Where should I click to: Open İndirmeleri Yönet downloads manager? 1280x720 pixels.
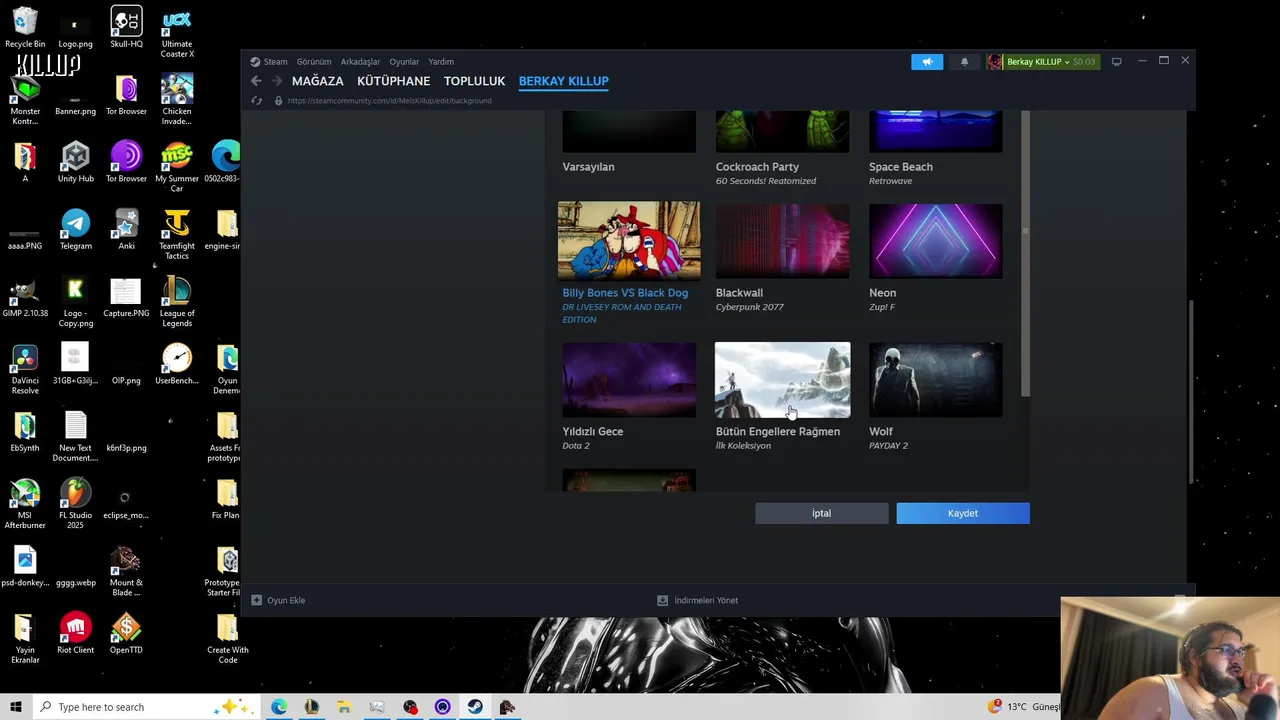point(706,600)
